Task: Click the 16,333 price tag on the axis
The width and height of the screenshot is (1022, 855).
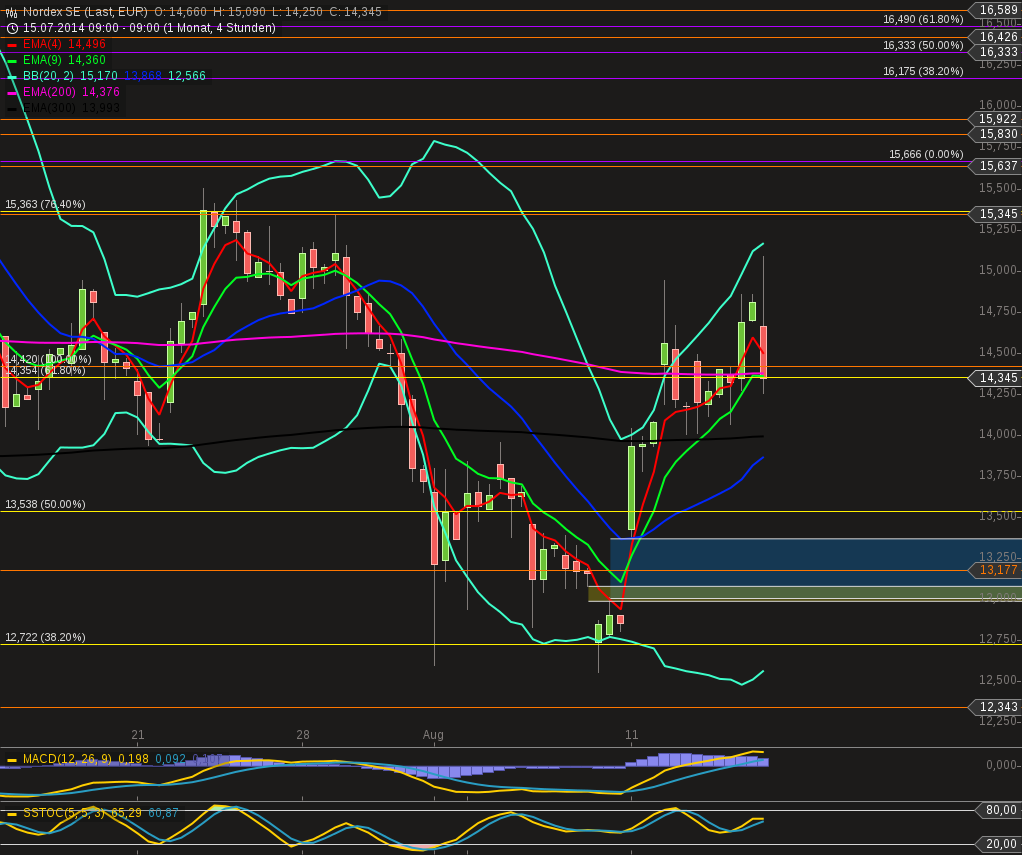Action: [995, 52]
